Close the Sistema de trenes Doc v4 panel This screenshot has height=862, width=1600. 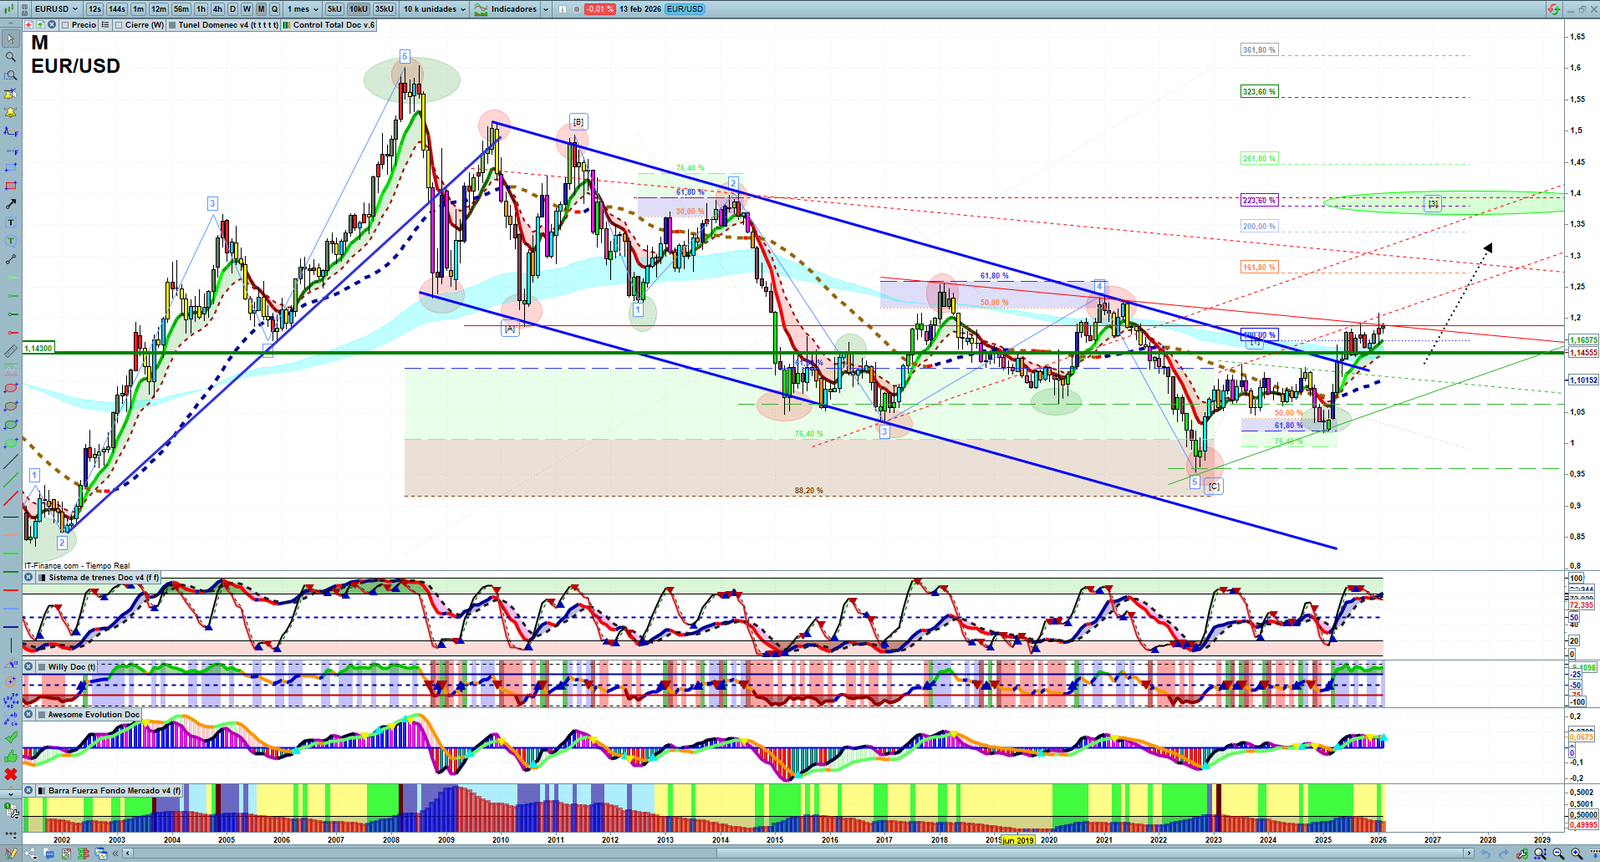click(29, 577)
